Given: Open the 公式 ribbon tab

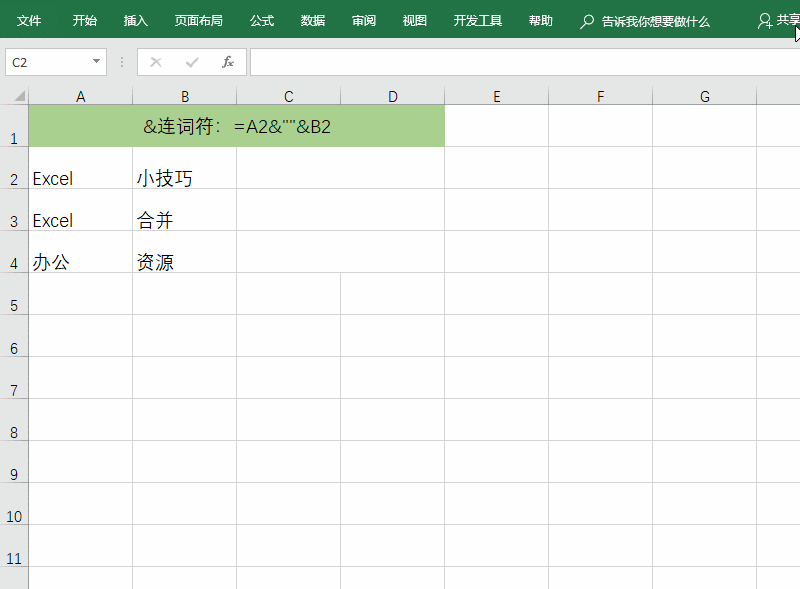Looking at the screenshot, I should pos(262,20).
